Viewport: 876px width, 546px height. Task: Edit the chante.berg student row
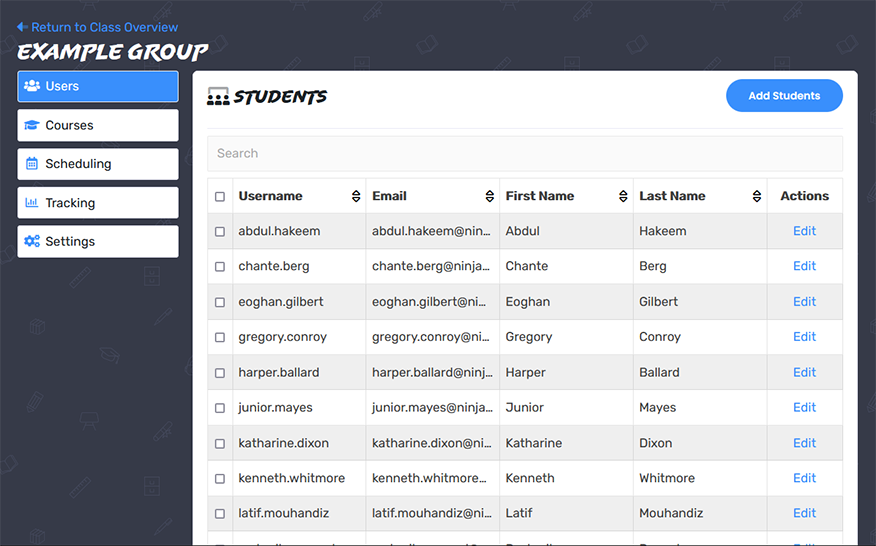point(804,266)
